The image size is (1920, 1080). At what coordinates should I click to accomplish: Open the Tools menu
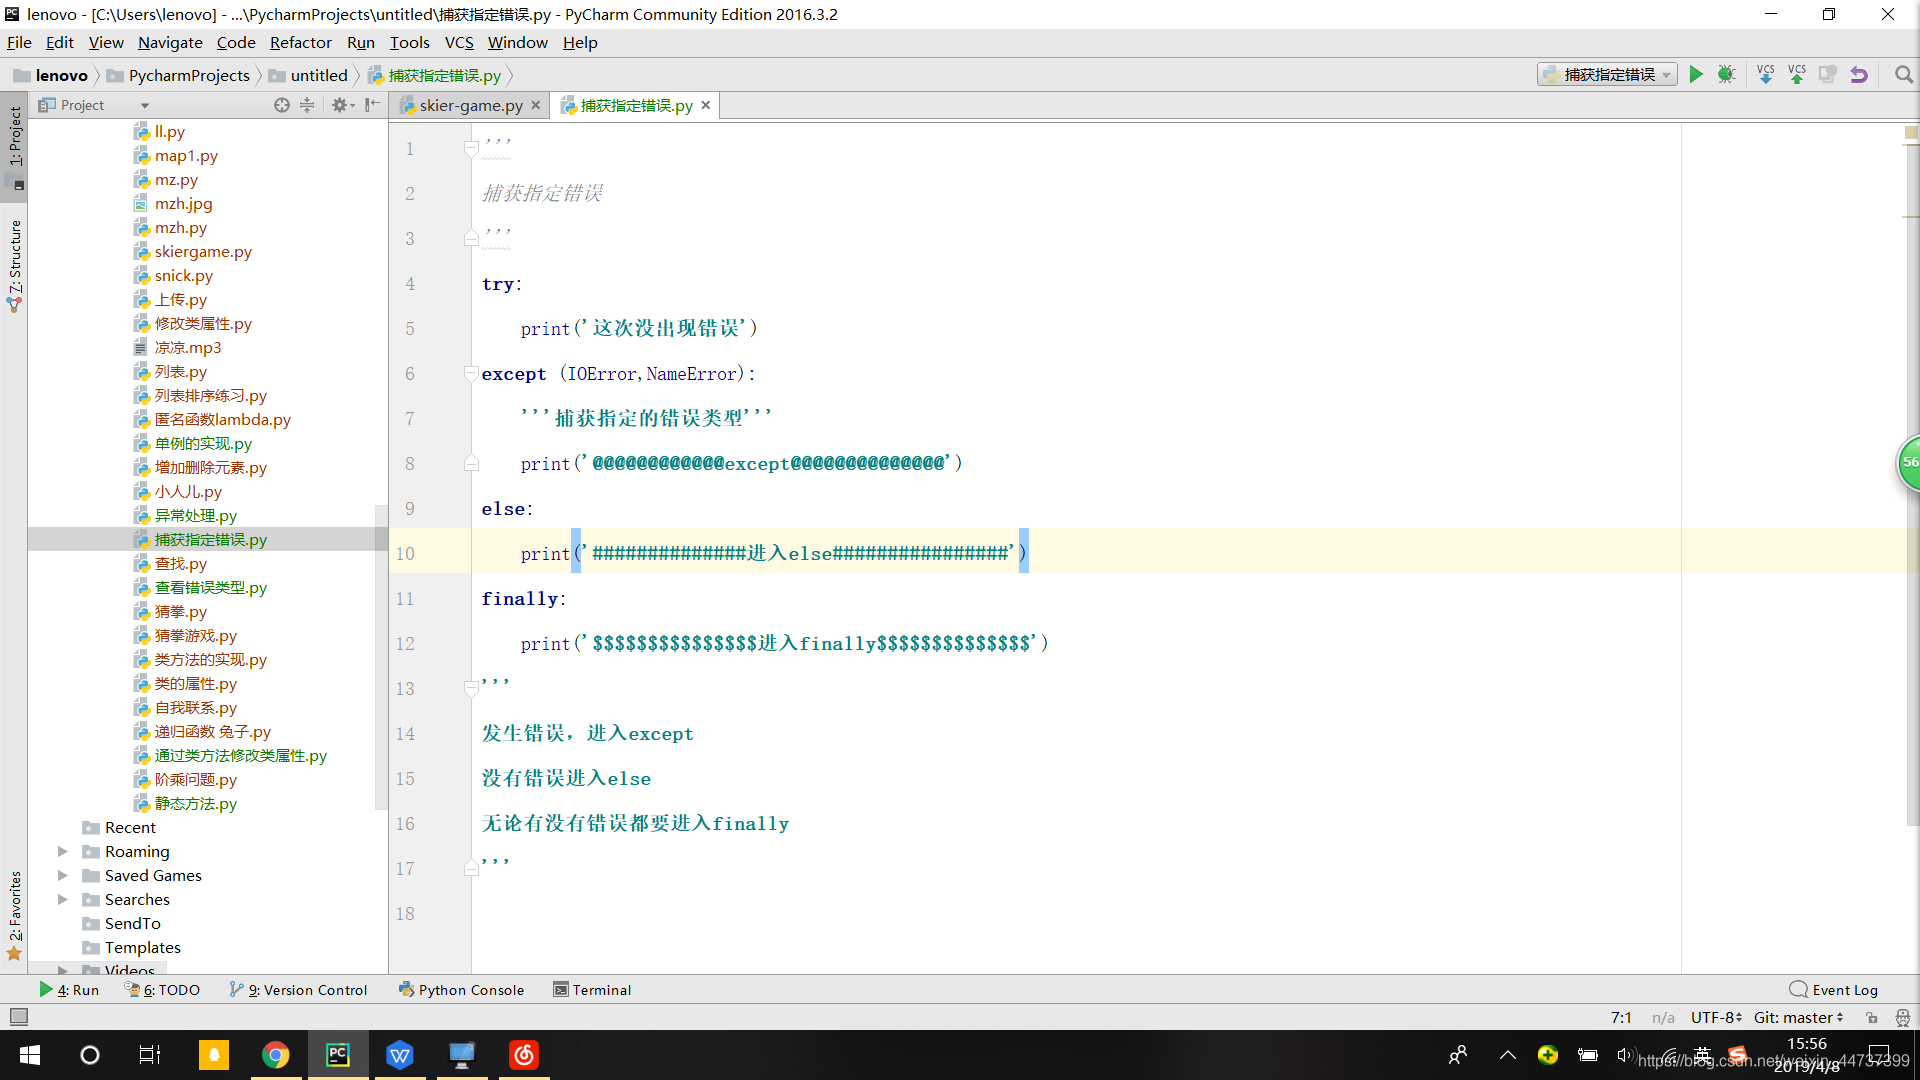(409, 42)
